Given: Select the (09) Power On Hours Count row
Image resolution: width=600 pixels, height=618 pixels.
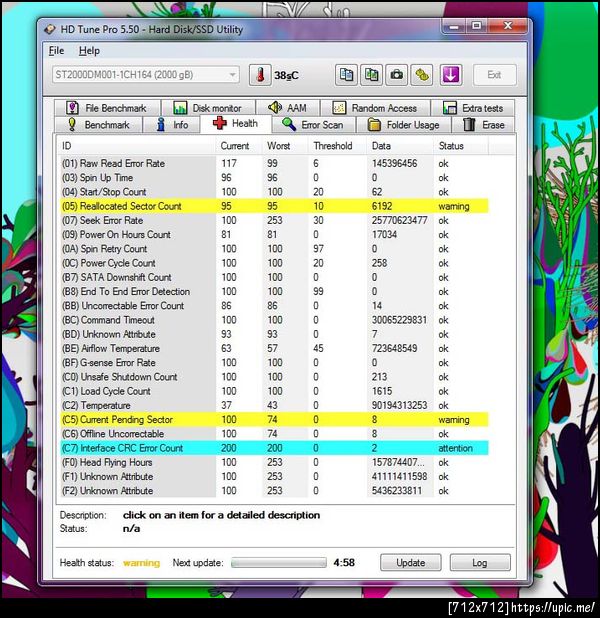Looking at the screenshot, I should tap(274, 235).
